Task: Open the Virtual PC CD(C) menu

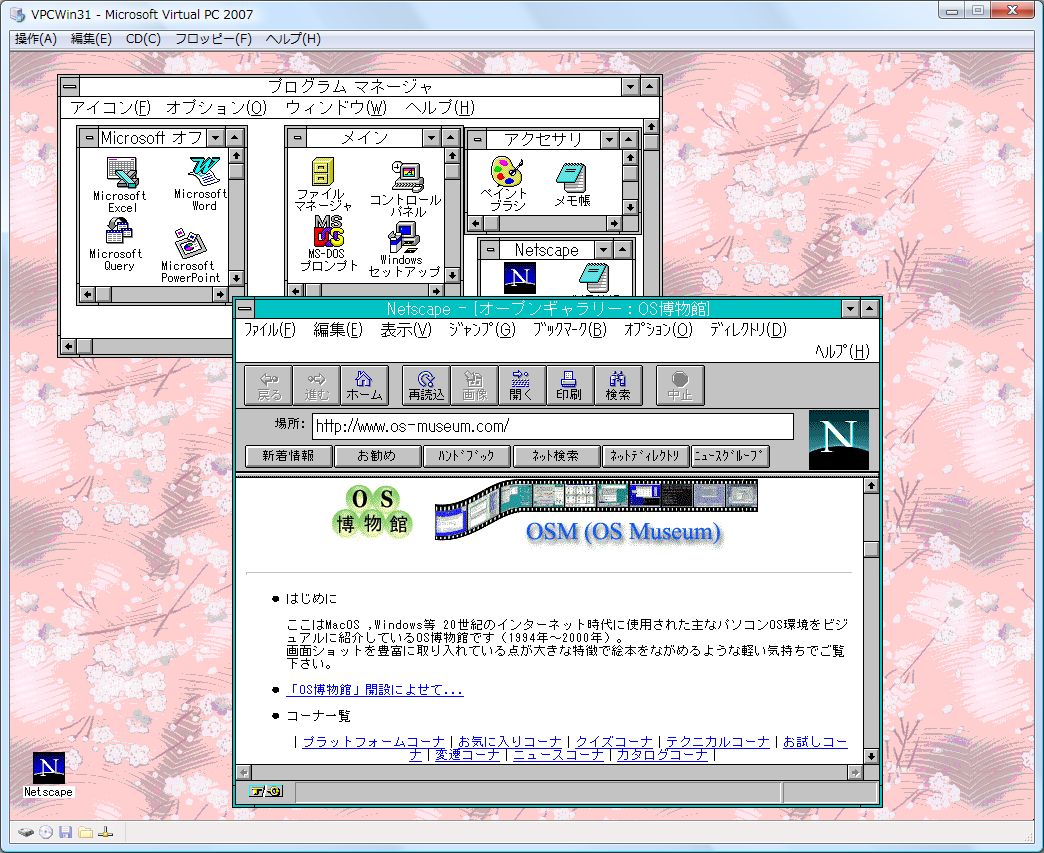Action: pos(143,39)
